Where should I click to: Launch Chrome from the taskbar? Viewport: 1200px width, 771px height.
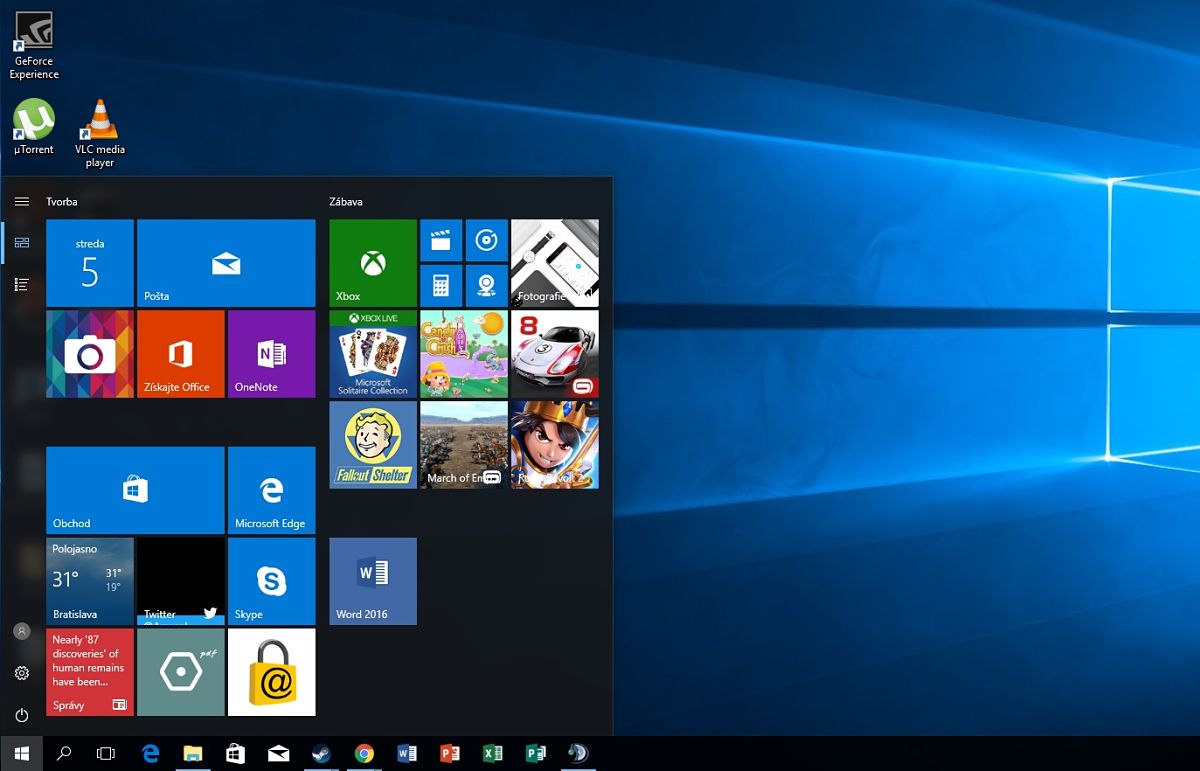364,754
